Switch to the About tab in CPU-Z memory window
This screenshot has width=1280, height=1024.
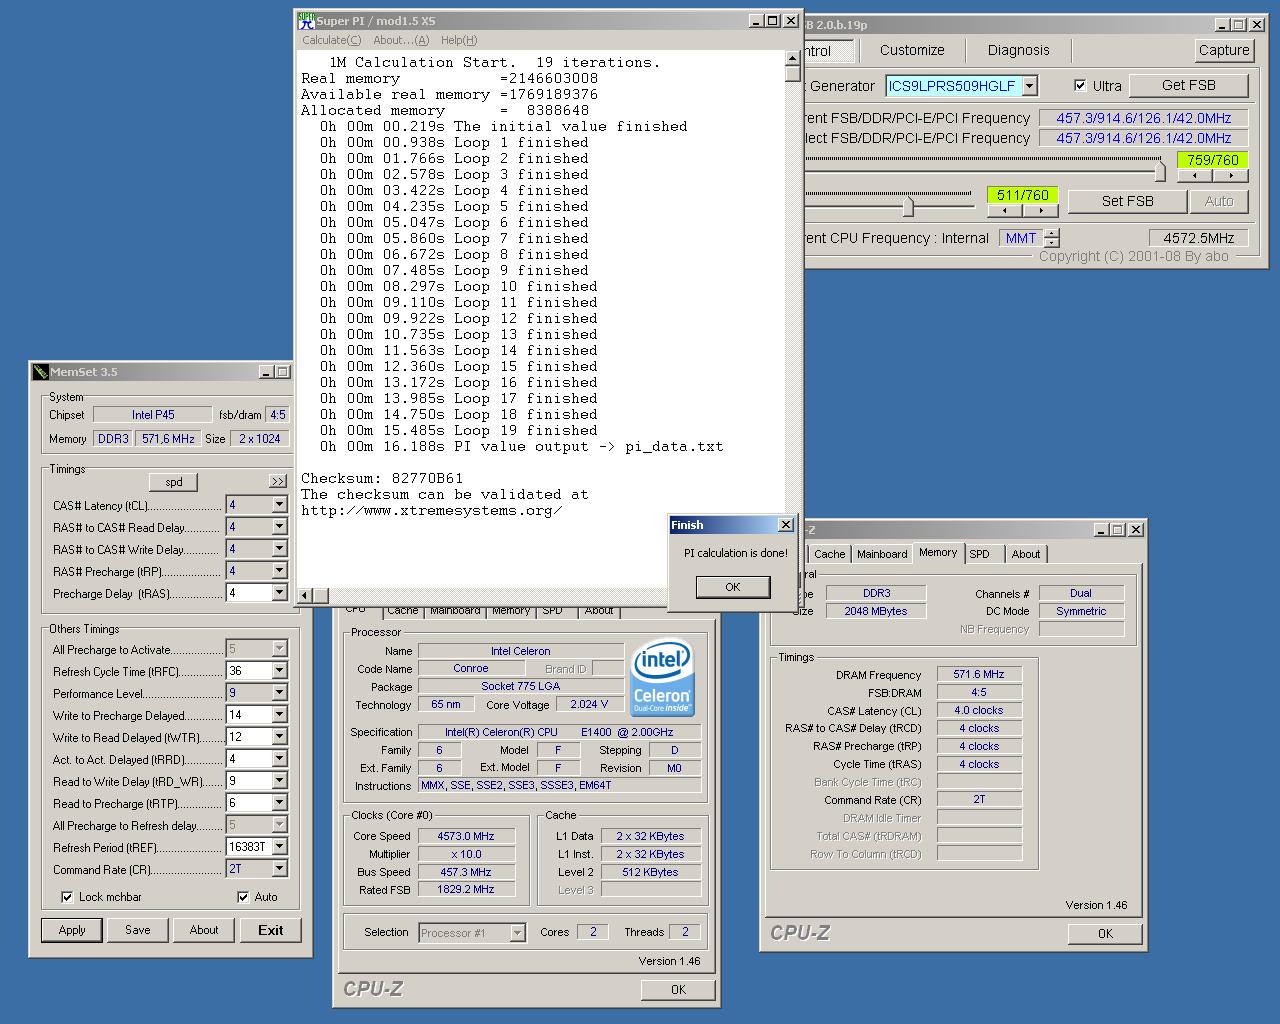pos(1026,554)
